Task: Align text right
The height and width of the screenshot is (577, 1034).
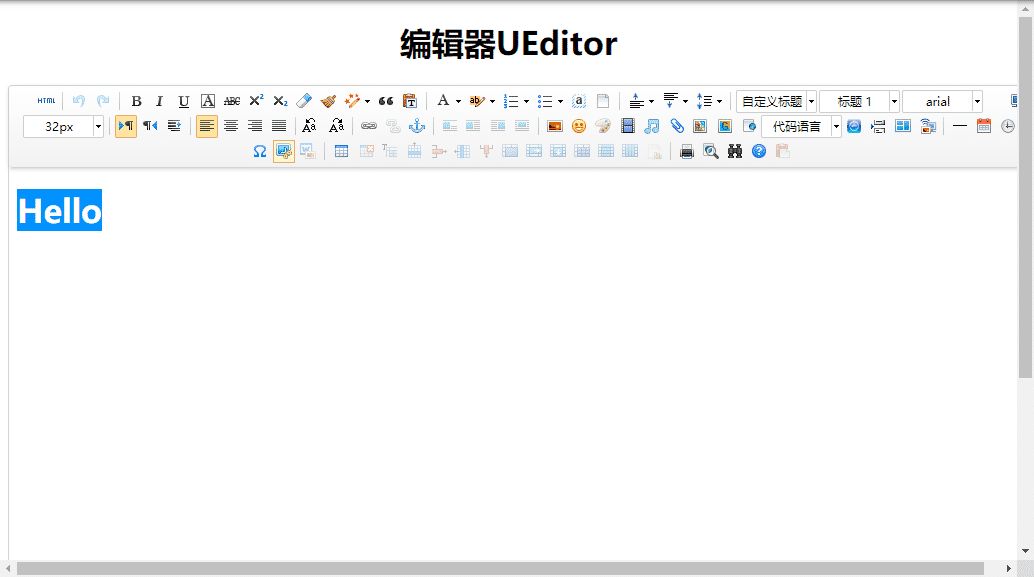Action: (255, 126)
